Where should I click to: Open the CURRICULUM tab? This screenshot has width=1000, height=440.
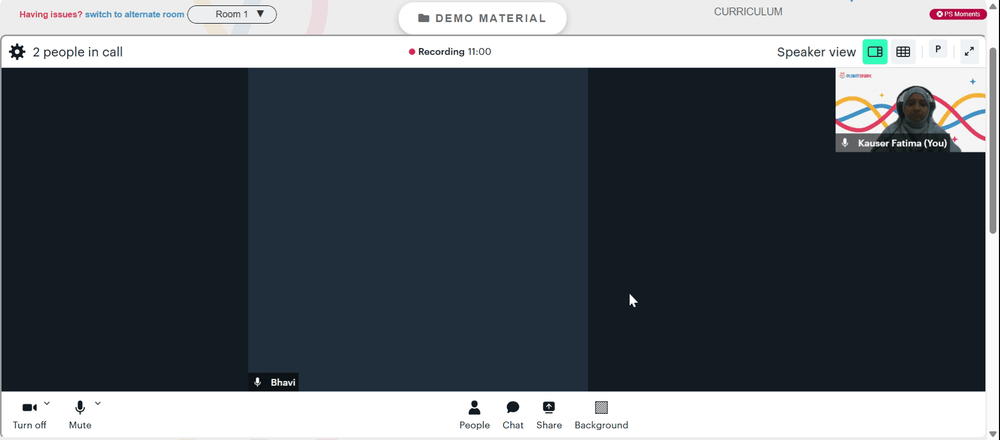(x=748, y=11)
